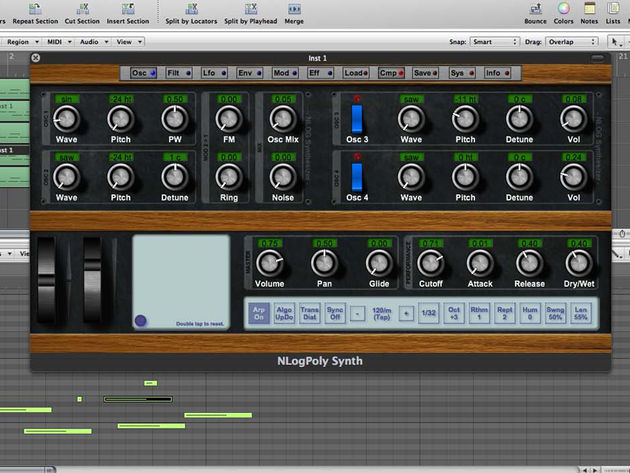Click the Osc Mix knob
The image size is (630, 473).
click(283, 119)
